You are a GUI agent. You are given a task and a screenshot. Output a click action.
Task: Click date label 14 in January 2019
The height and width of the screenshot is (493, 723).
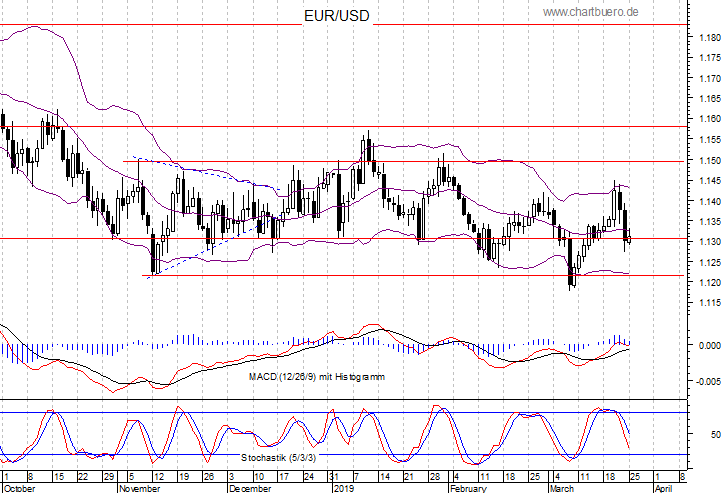click(385, 477)
